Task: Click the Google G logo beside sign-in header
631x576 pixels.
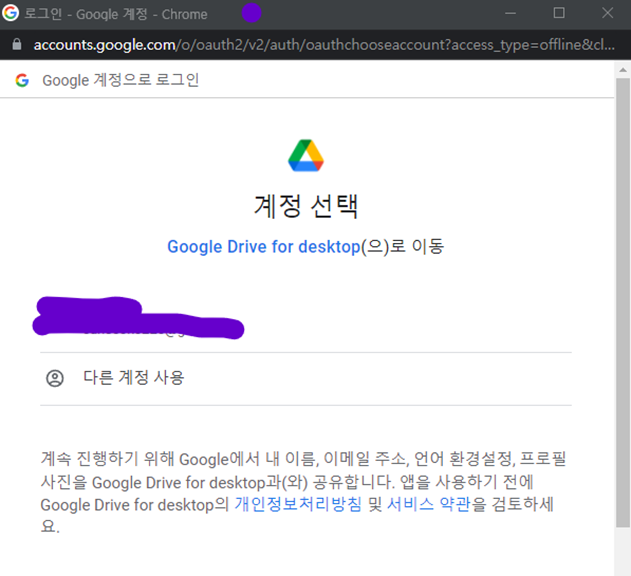Action: pyautogui.click(x=22, y=80)
